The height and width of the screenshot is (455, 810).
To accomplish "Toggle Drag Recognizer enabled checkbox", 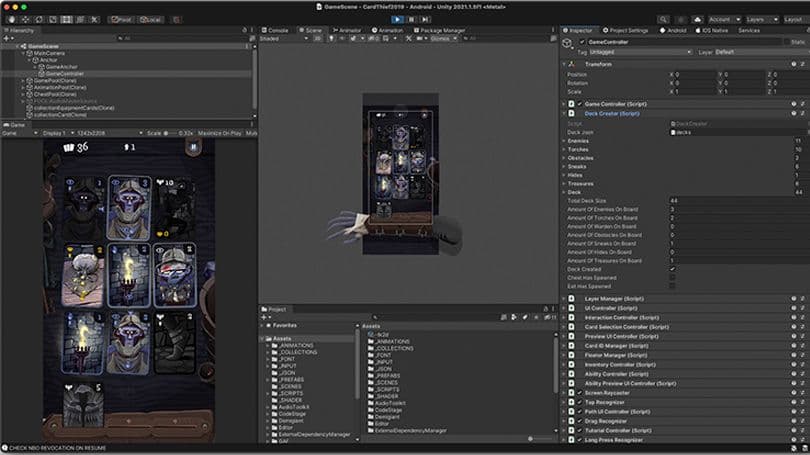I will click(x=580, y=421).
